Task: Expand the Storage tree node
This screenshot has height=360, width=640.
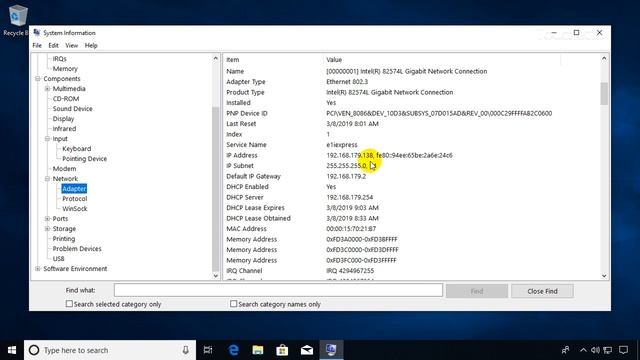Action: click(47, 229)
